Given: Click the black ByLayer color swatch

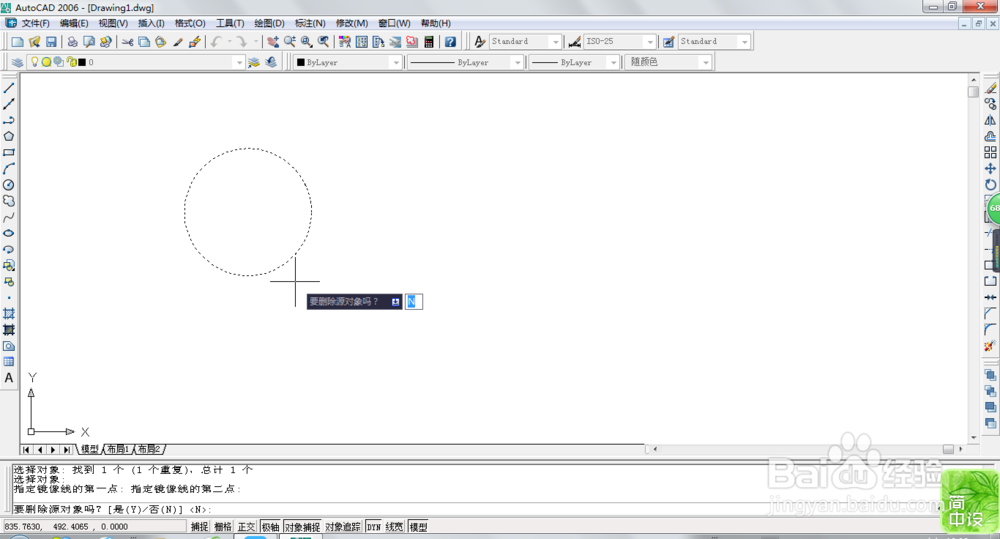Looking at the screenshot, I should [x=301, y=63].
